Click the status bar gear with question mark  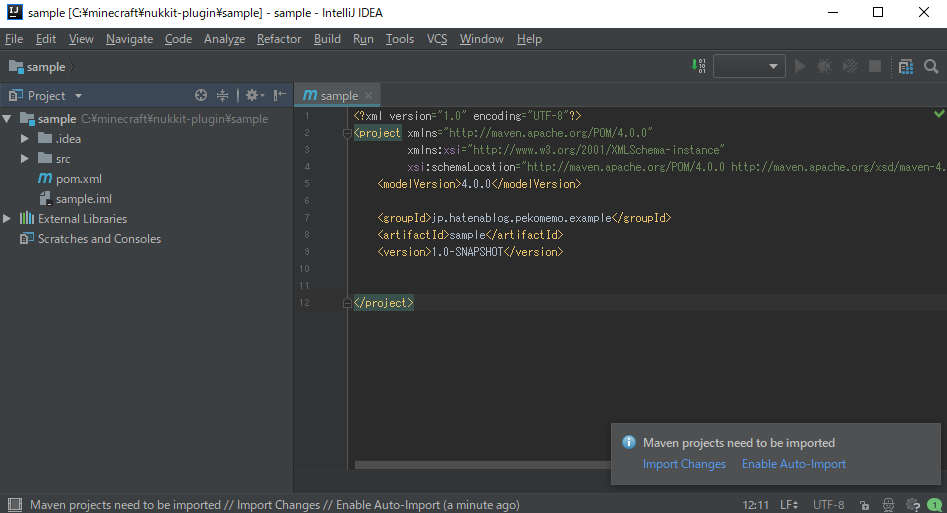(913, 505)
